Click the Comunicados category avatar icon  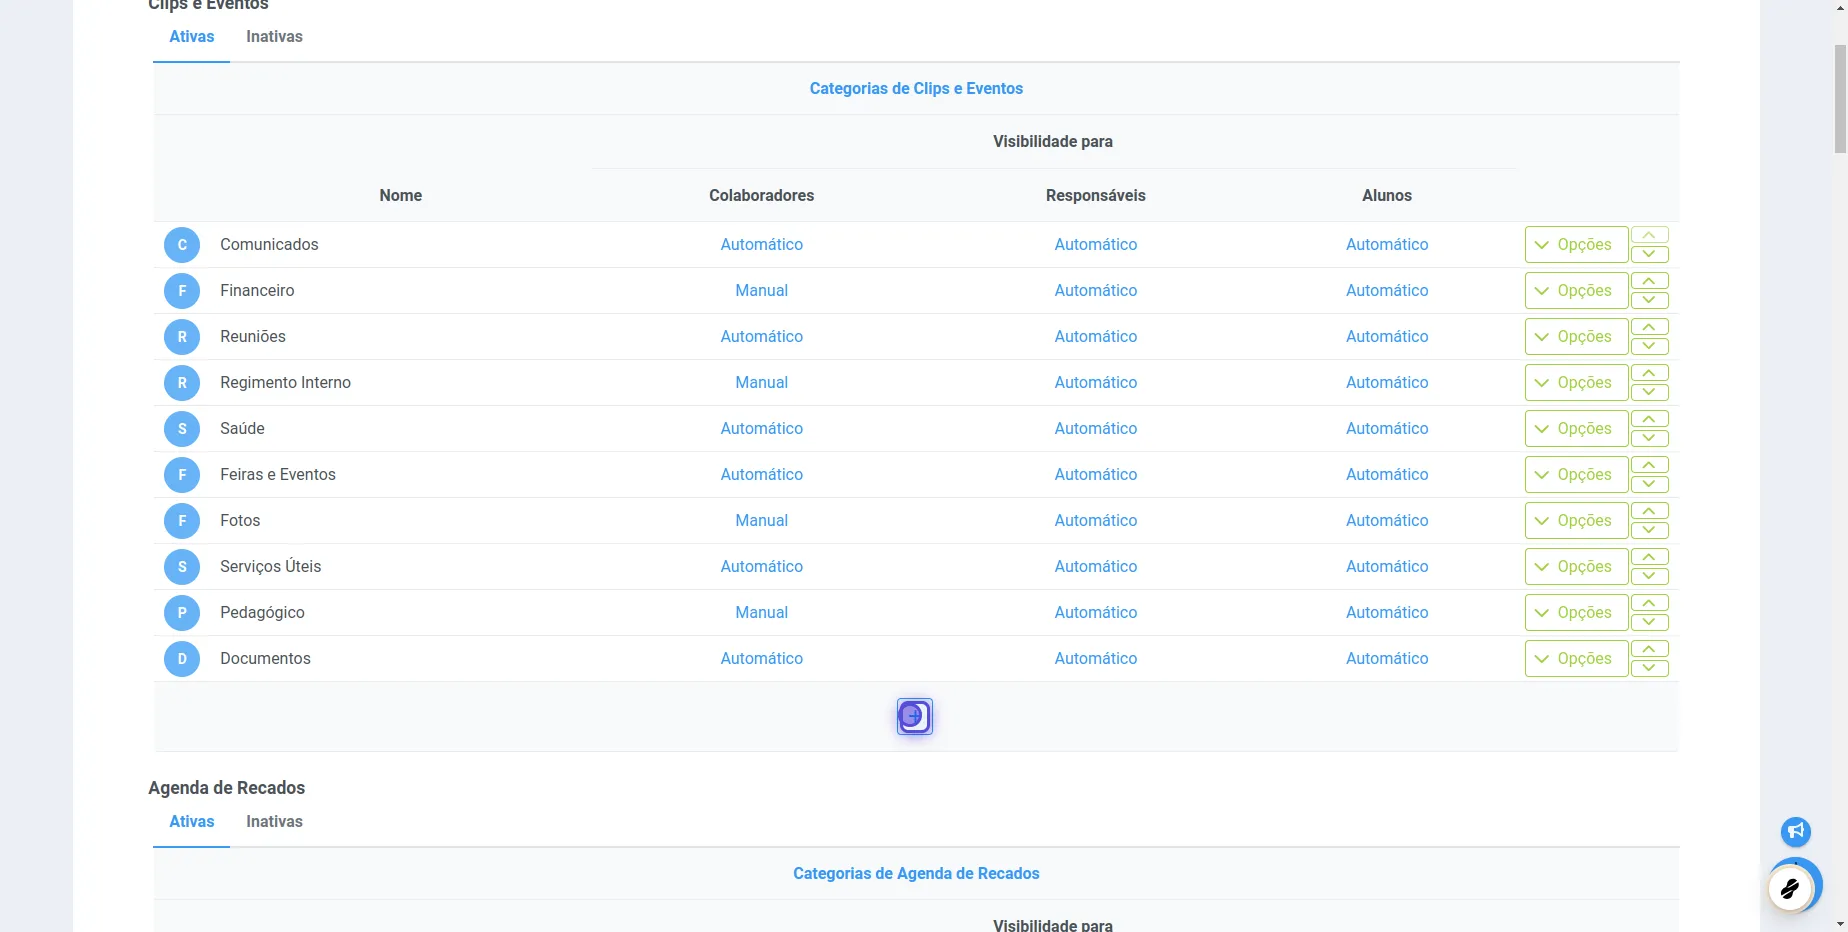(182, 245)
